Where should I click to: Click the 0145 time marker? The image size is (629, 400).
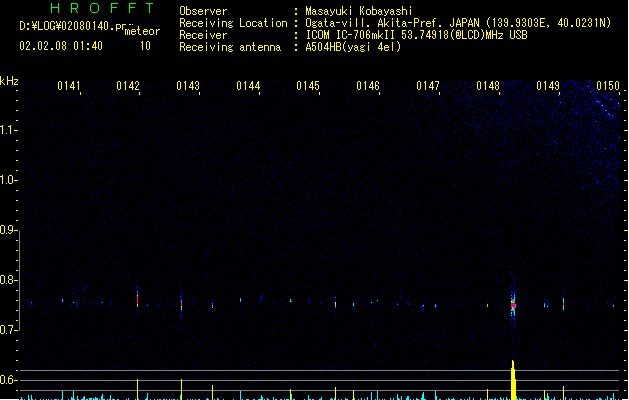pyautogui.click(x=308, y=86)
